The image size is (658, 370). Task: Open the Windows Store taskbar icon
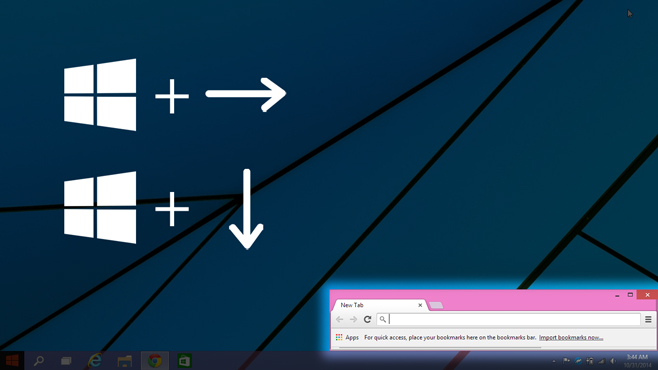pos(184,361)
